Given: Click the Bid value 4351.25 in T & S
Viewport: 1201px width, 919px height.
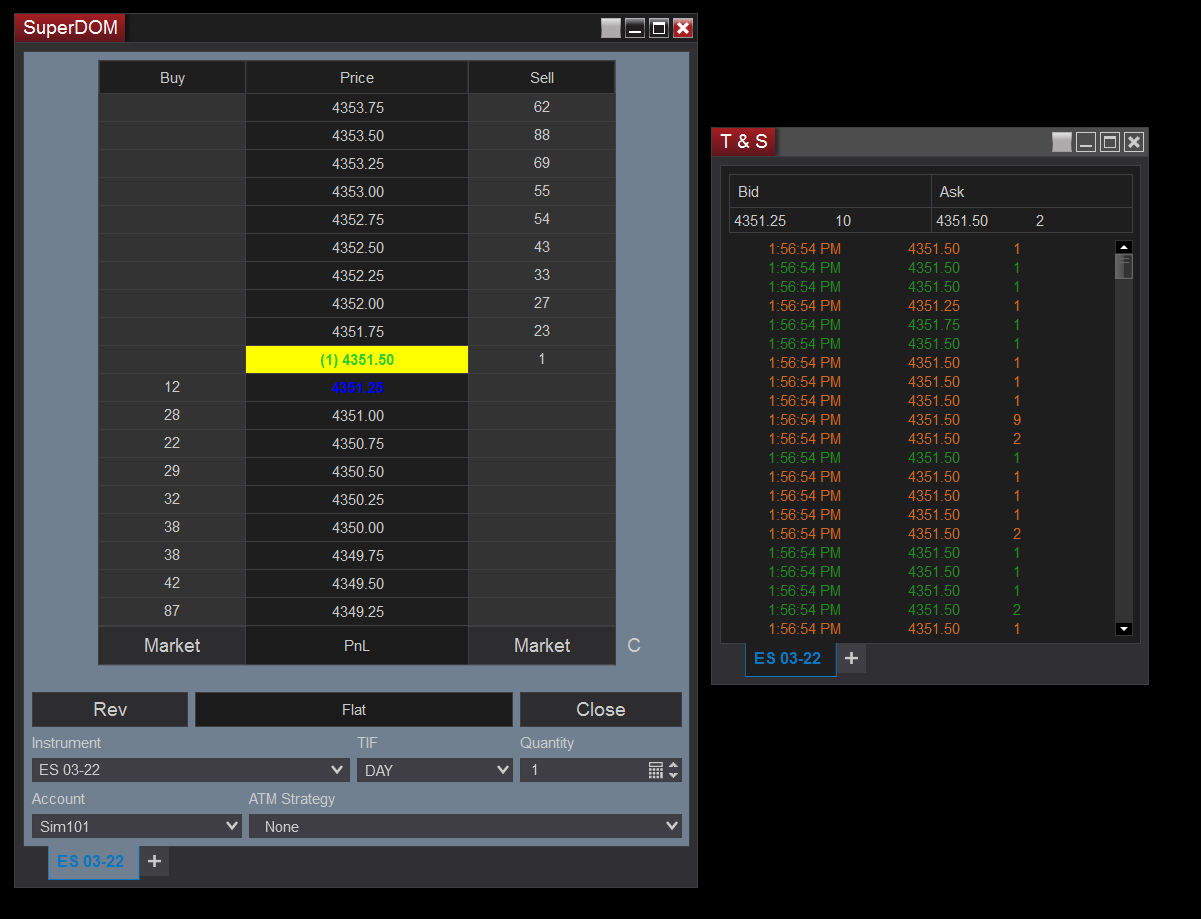Looking at the screenshot, I should pos(758,221).
